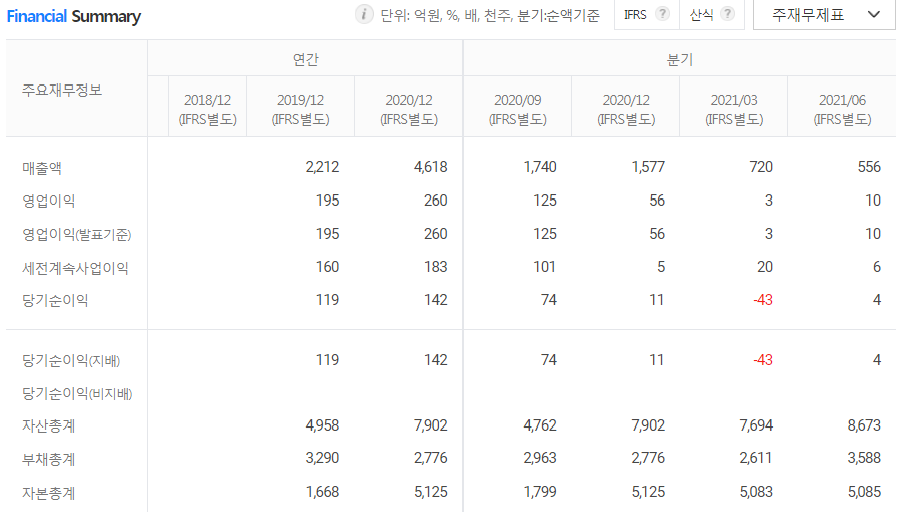Viewport: 913px width, 512px height.
Task: Click the 당기순이익(지배) row label
Action: [x=71, y=360]
